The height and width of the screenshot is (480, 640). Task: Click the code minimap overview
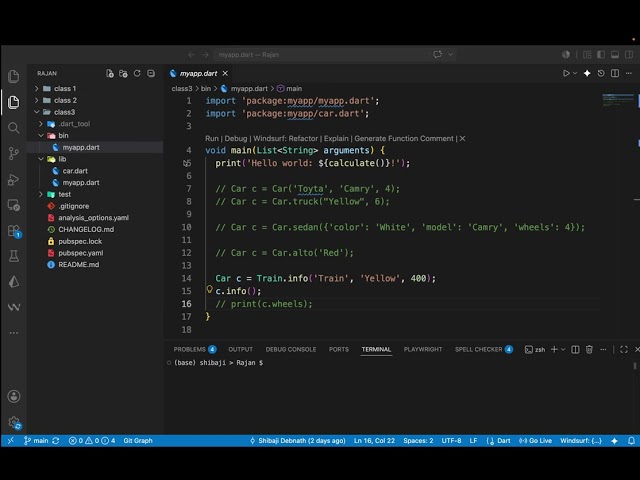tap(618, 100)
